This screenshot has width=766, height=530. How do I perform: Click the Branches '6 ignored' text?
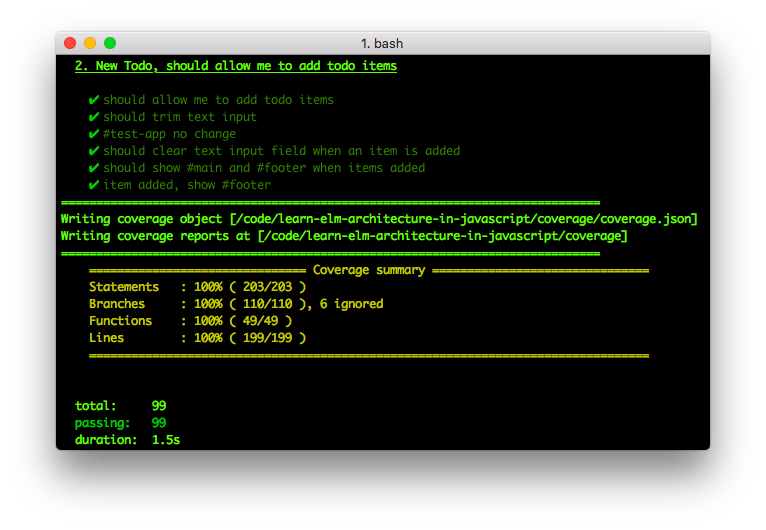(x=351, y=304)
